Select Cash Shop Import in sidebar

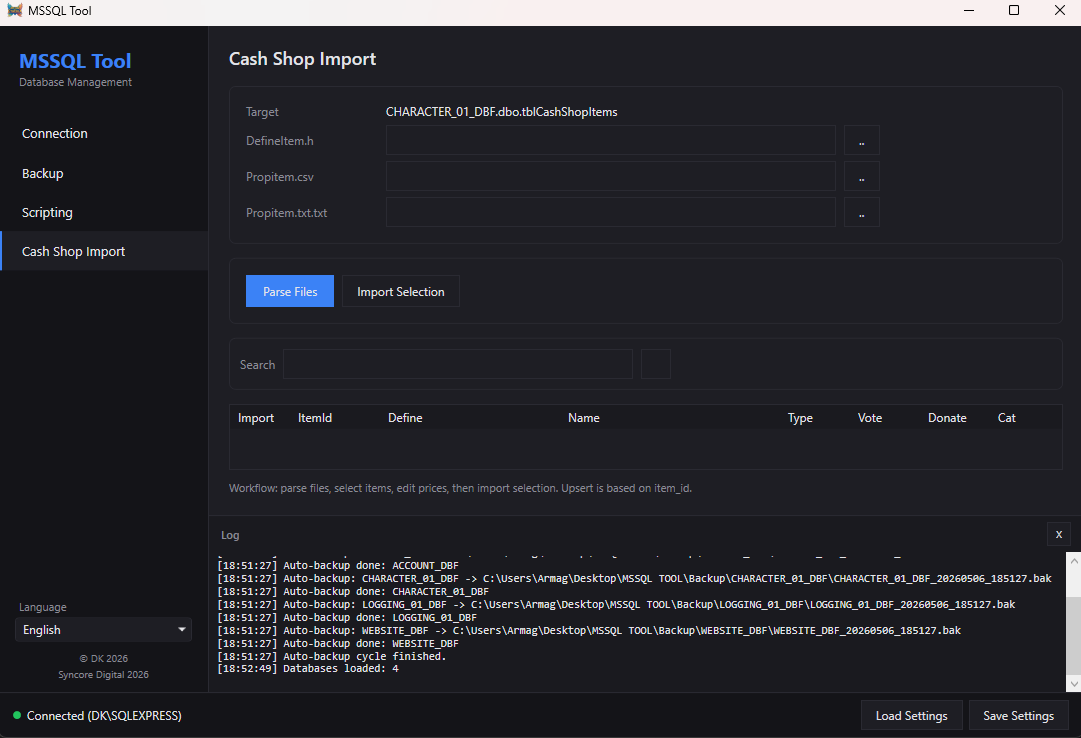104,252
